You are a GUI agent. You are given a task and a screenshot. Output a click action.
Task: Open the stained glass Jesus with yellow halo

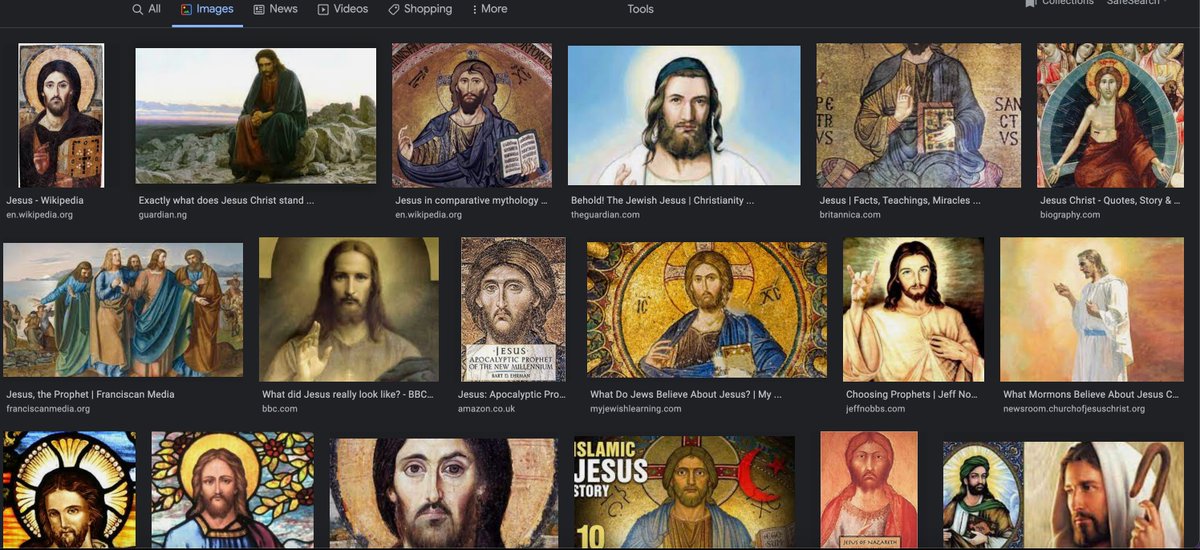(x=70, y=490)
